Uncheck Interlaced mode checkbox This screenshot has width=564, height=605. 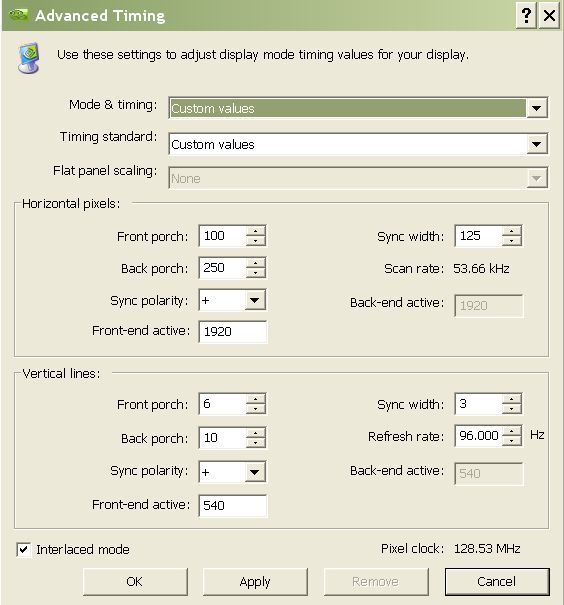point(24,549)
